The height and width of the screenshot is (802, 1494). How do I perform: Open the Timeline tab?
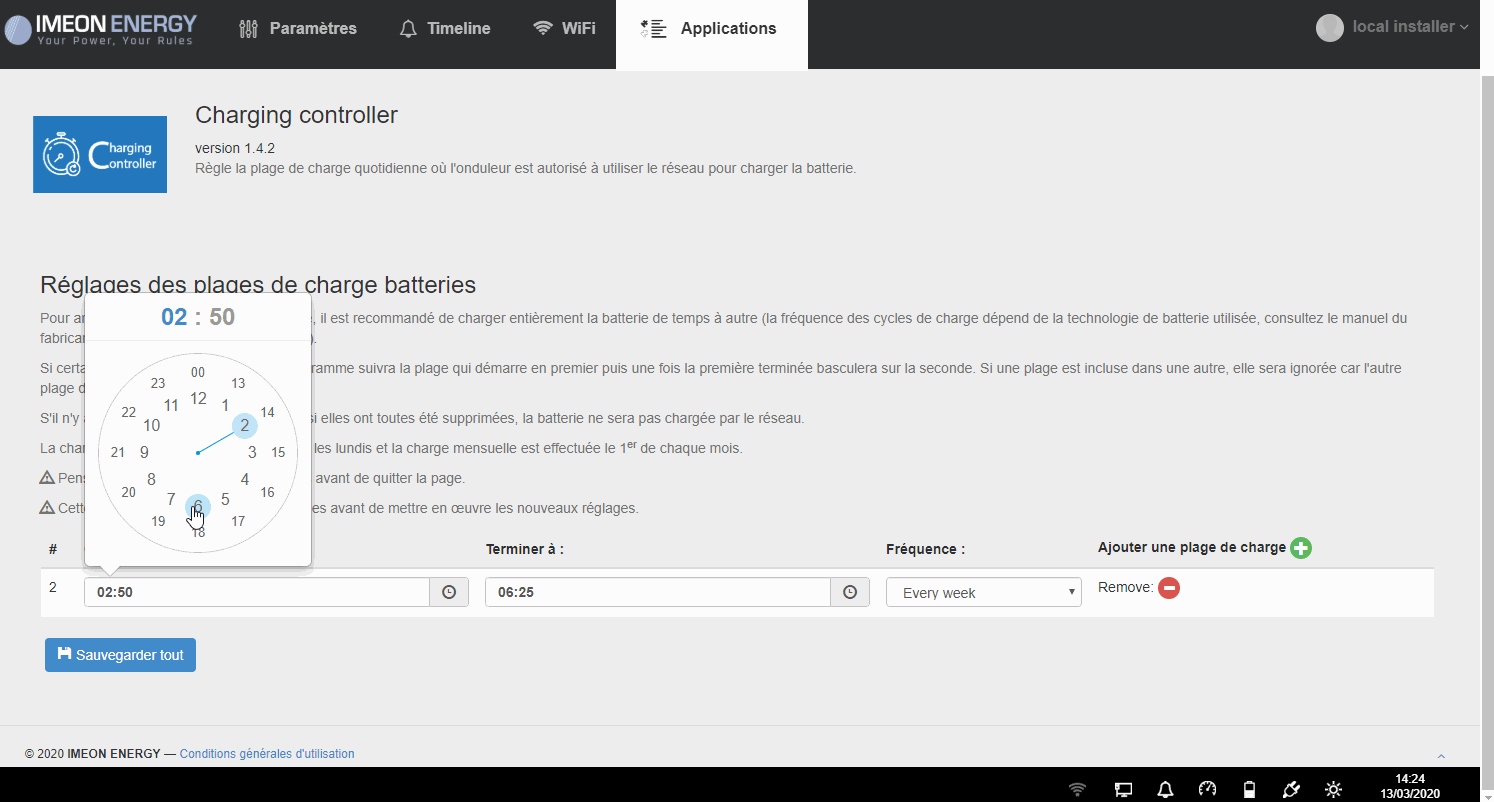(445, 29)
